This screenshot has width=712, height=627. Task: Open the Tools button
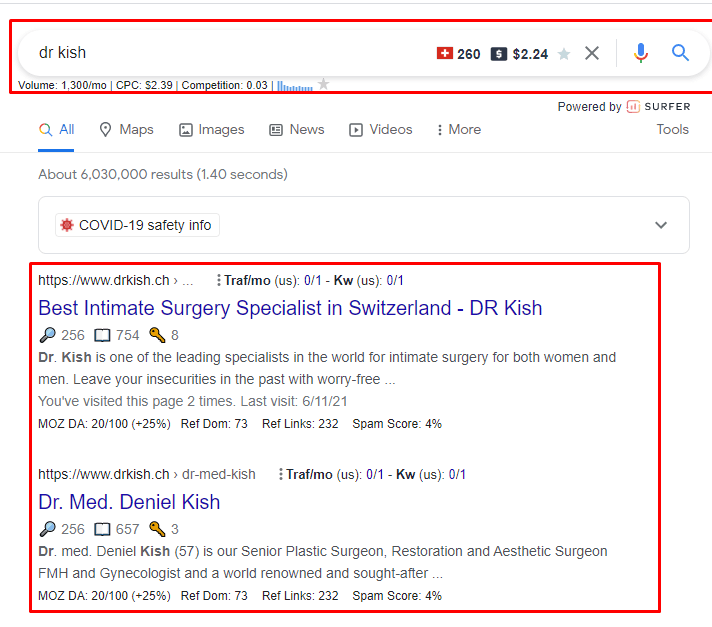pyautogui.click(x=672, y=129)
